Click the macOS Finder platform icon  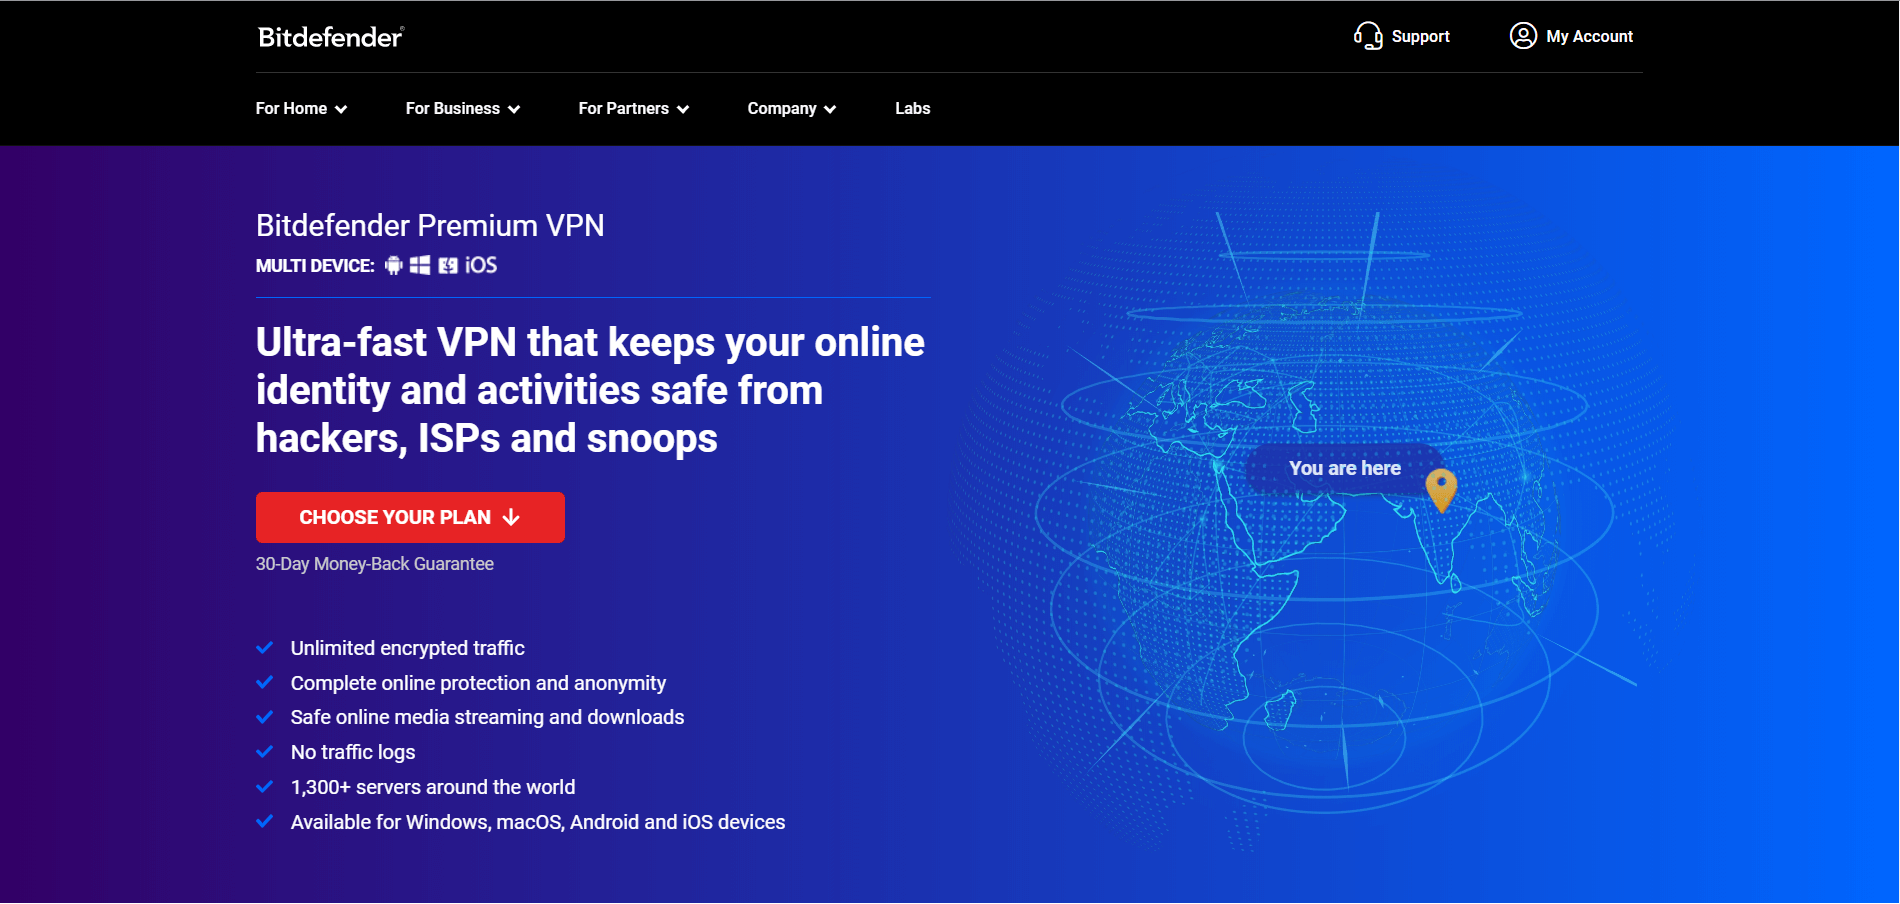[x=448, y=265]
